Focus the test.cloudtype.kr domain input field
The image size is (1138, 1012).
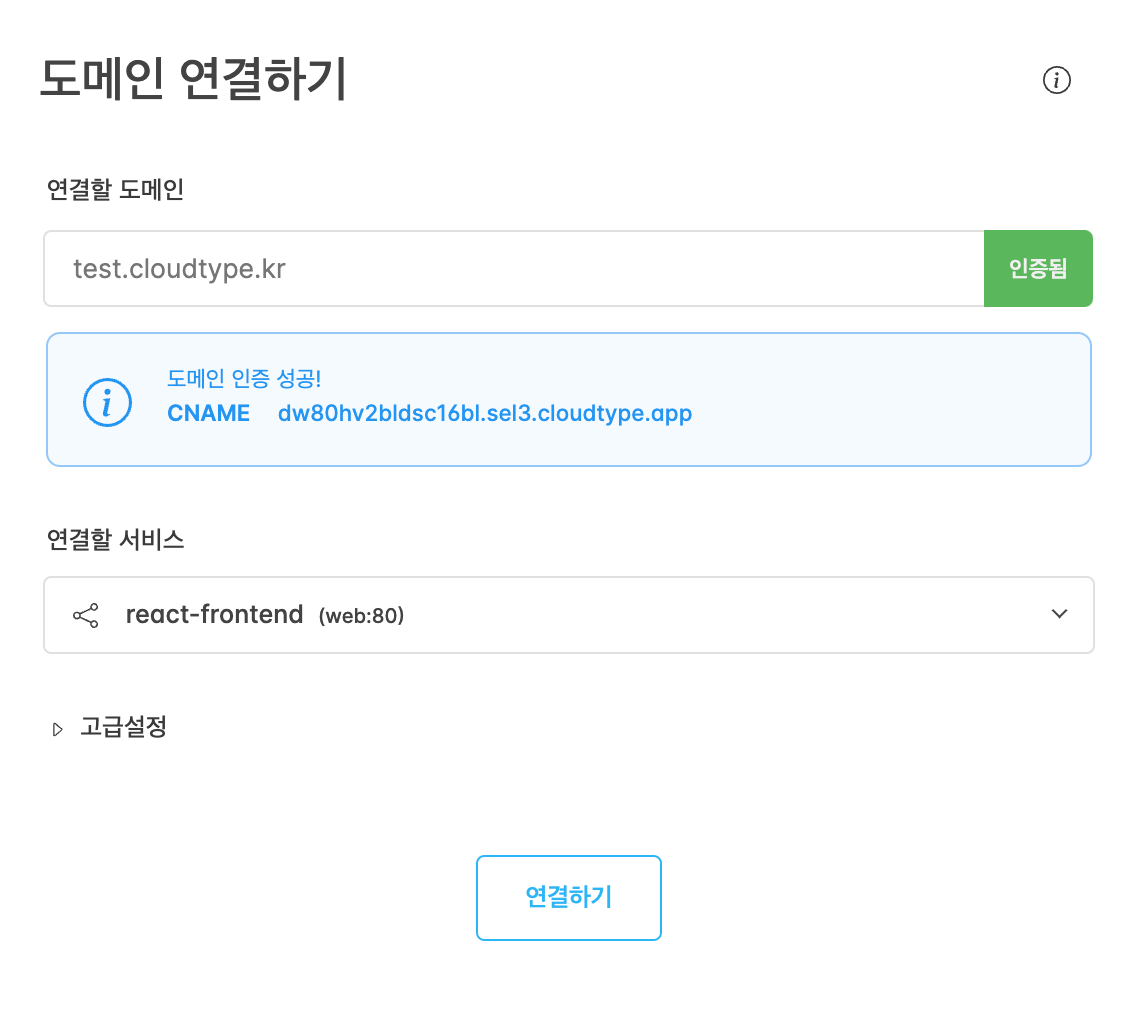514,269
